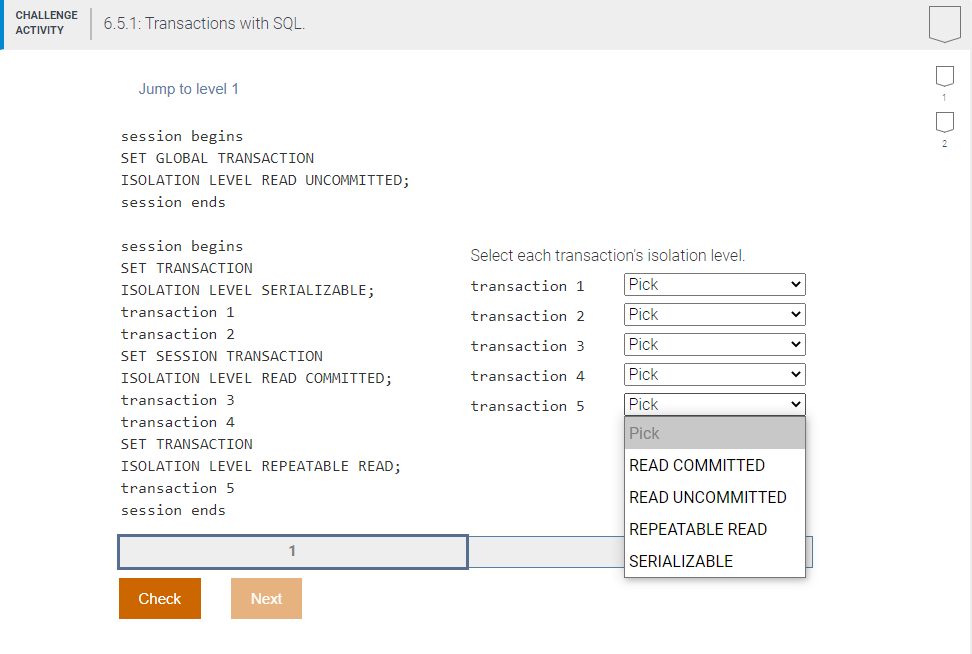This screenshot has height=654, width=972.
Task: Click the Next button
Action: 266,598
